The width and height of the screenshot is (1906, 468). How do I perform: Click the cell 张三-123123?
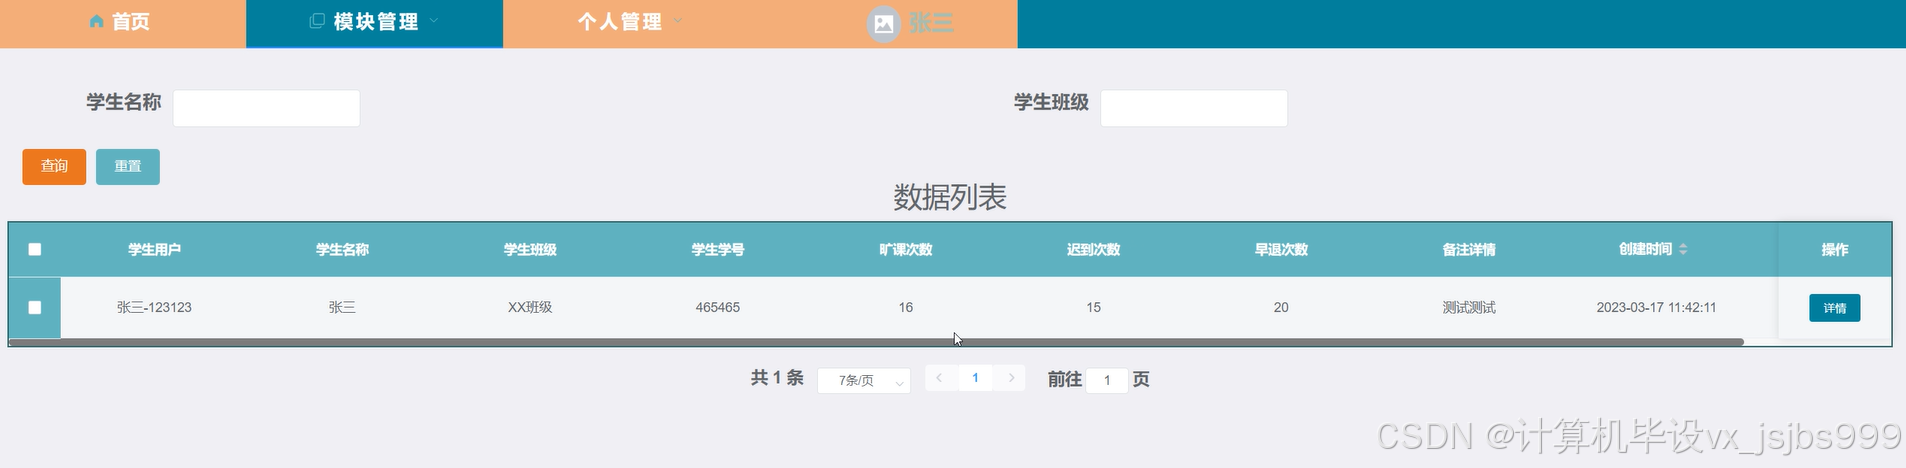tap(154, 308)
